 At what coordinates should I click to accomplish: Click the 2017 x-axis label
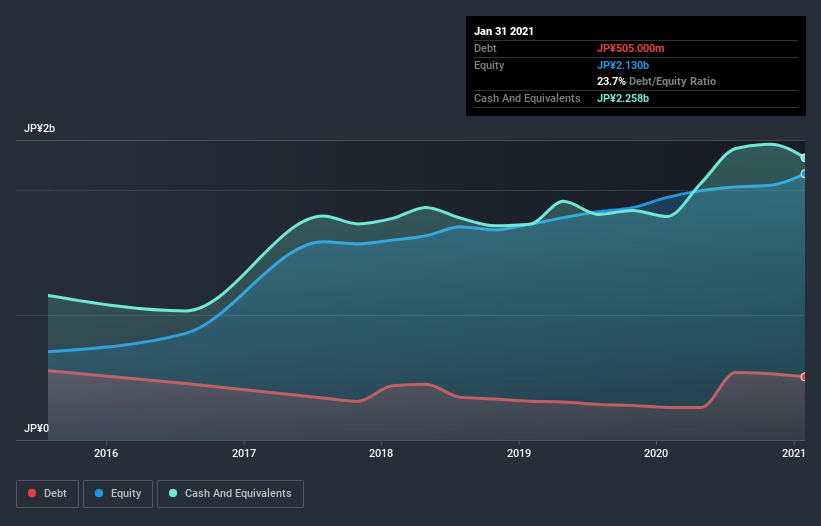(243, 453)
